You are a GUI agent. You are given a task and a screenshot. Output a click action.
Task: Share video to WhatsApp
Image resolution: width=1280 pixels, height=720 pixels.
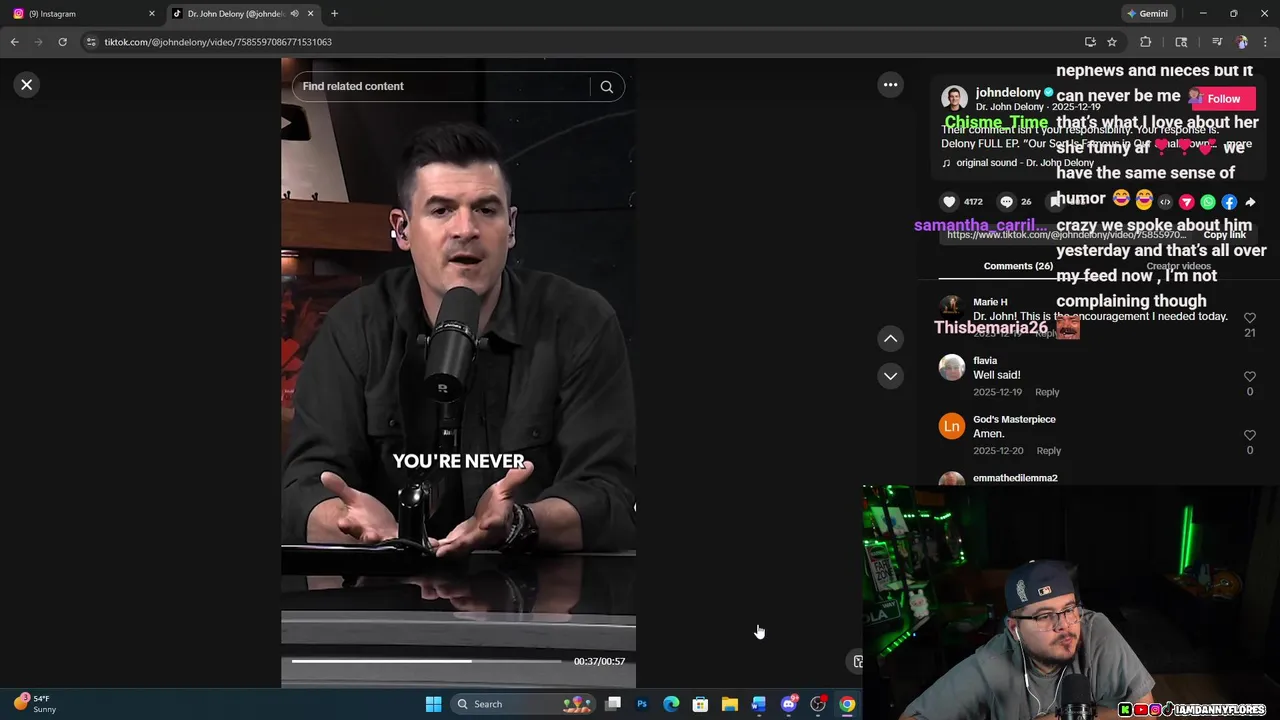tap(1207, 202)
